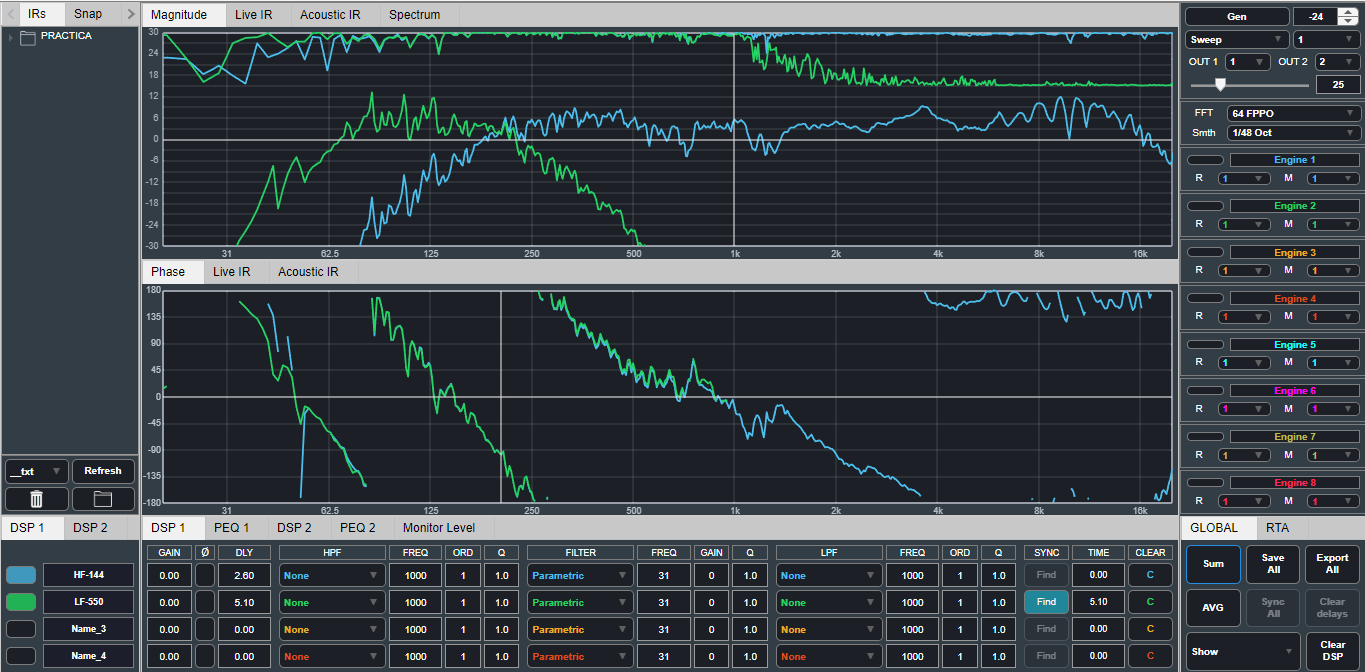The height and width of the screenshot is (672, 1365).
Task: Open Engine 3 M input dropdown
Action: click(1334, 270)
